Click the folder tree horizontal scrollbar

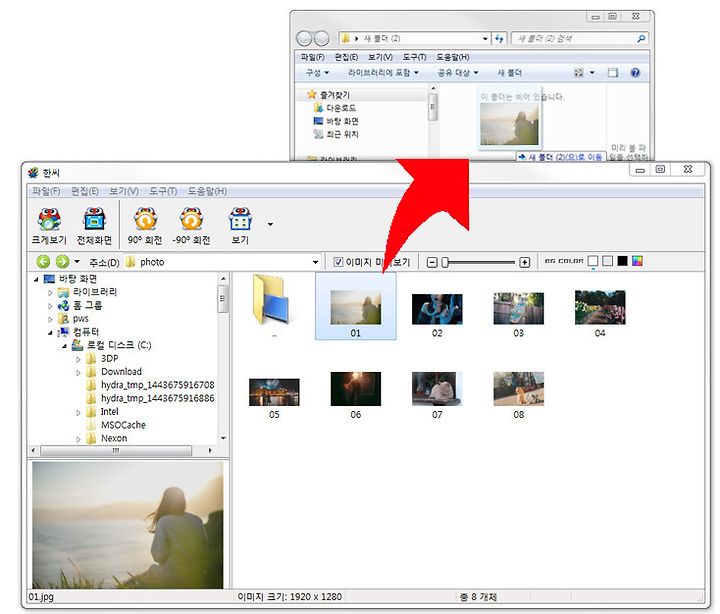pyautogui.click(x=116, y=451)
